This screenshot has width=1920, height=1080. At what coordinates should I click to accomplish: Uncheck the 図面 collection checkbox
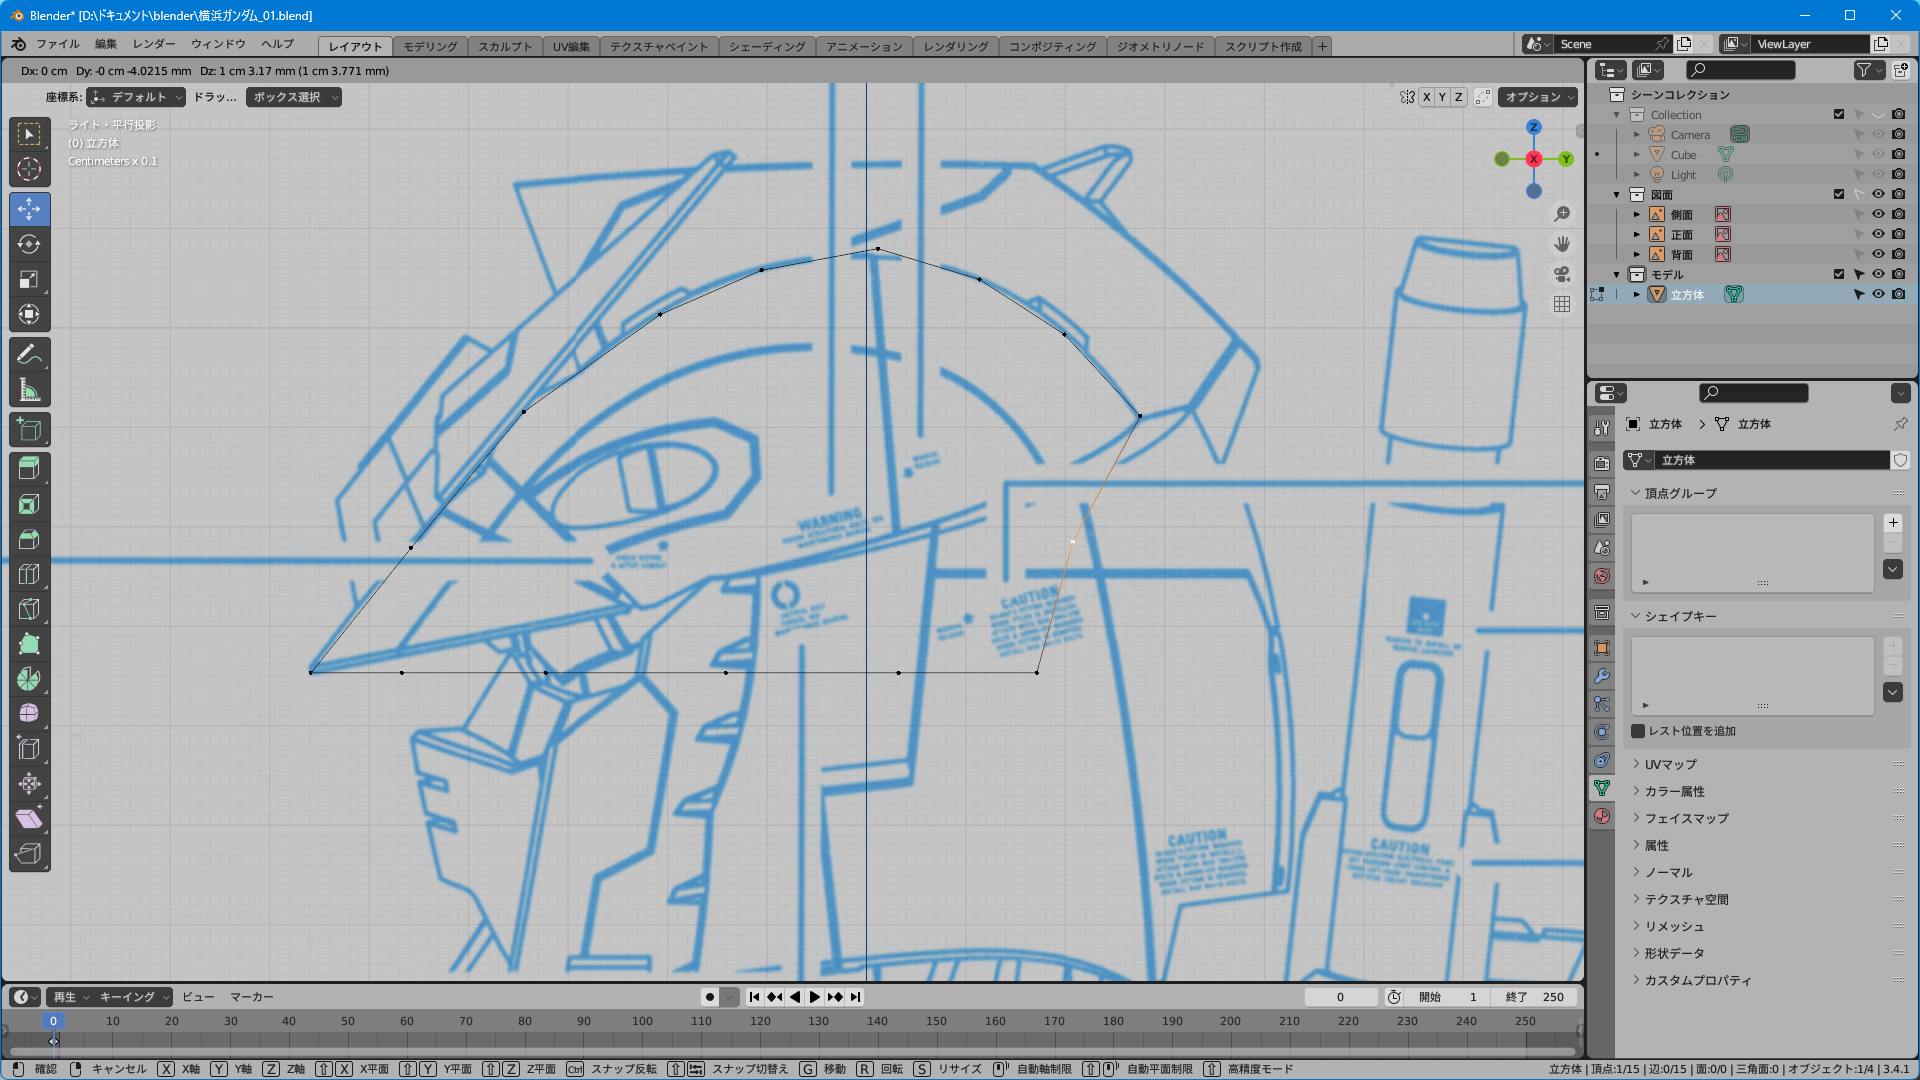pyautogui.click(x=1839, y=194)
